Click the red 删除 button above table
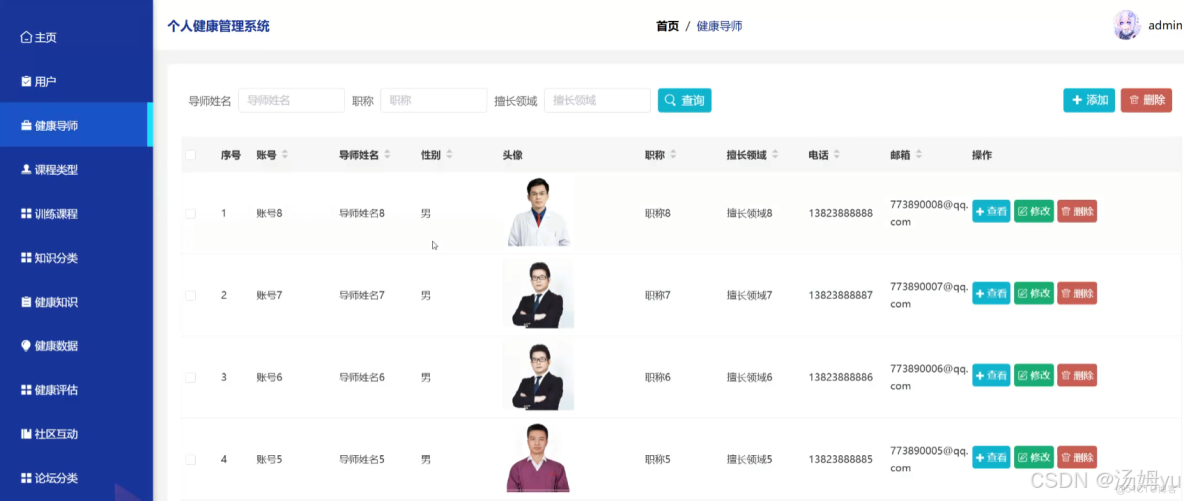1184x501 pixels. pos(1146,100)
